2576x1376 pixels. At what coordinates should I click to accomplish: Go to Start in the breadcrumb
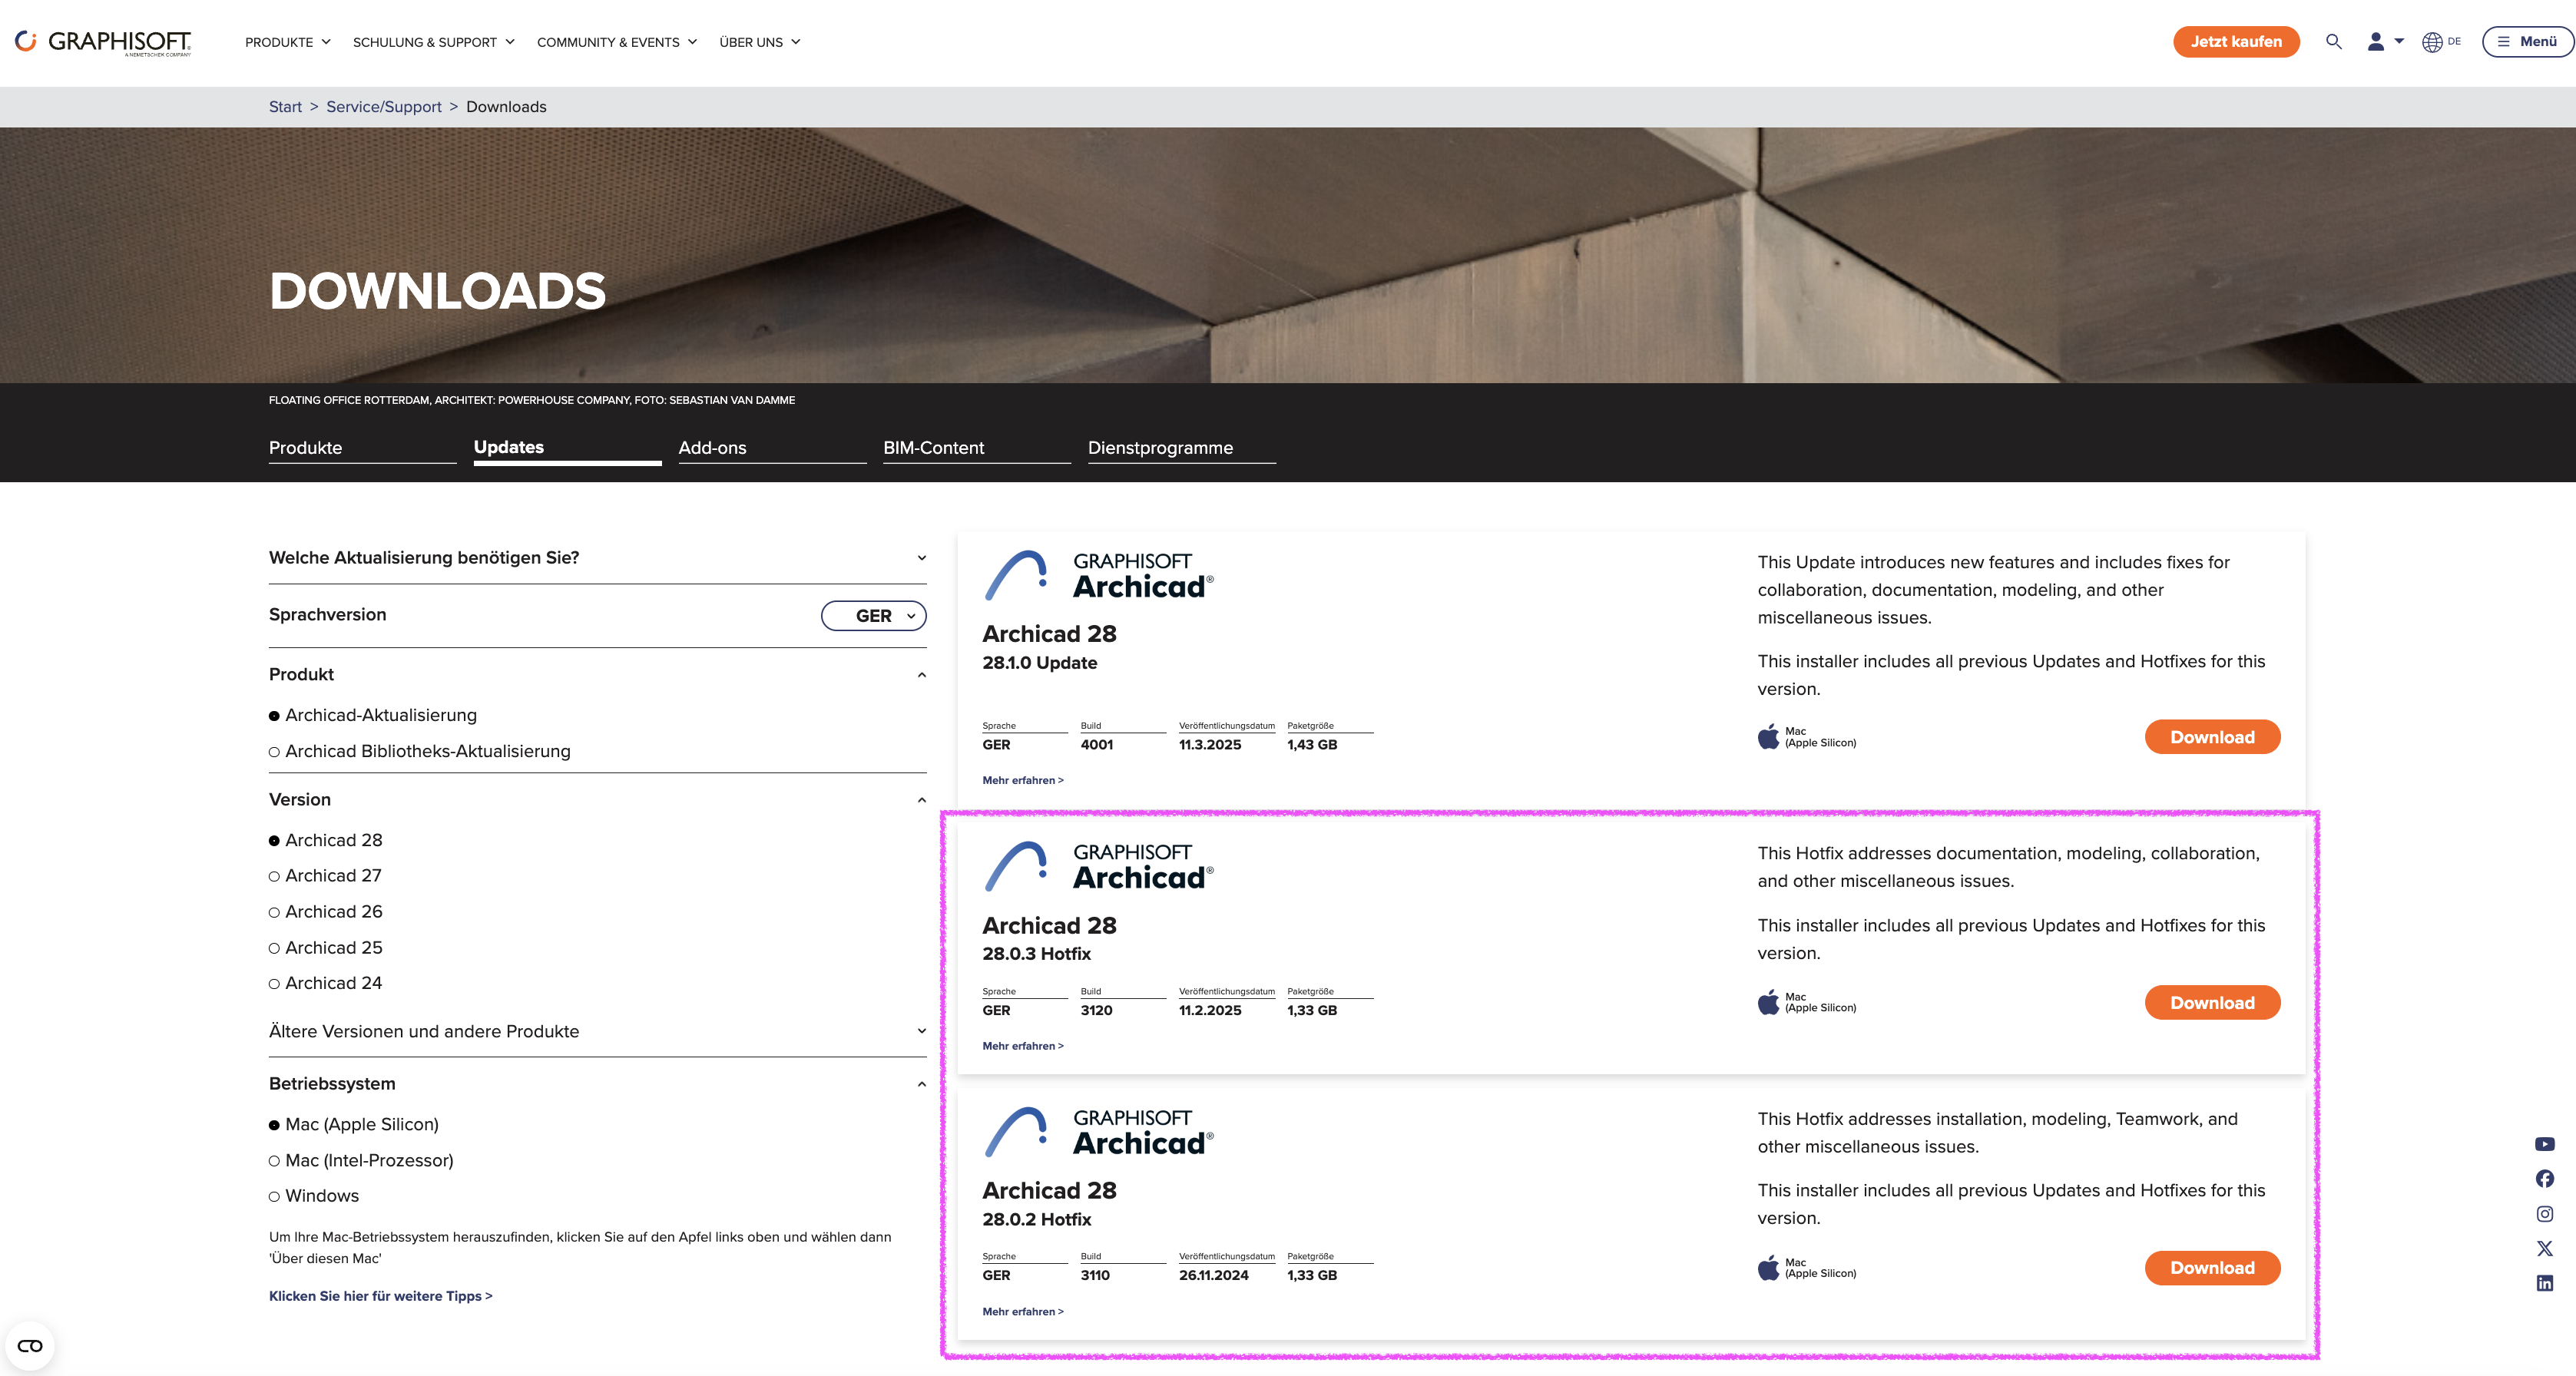click(285, 107)
